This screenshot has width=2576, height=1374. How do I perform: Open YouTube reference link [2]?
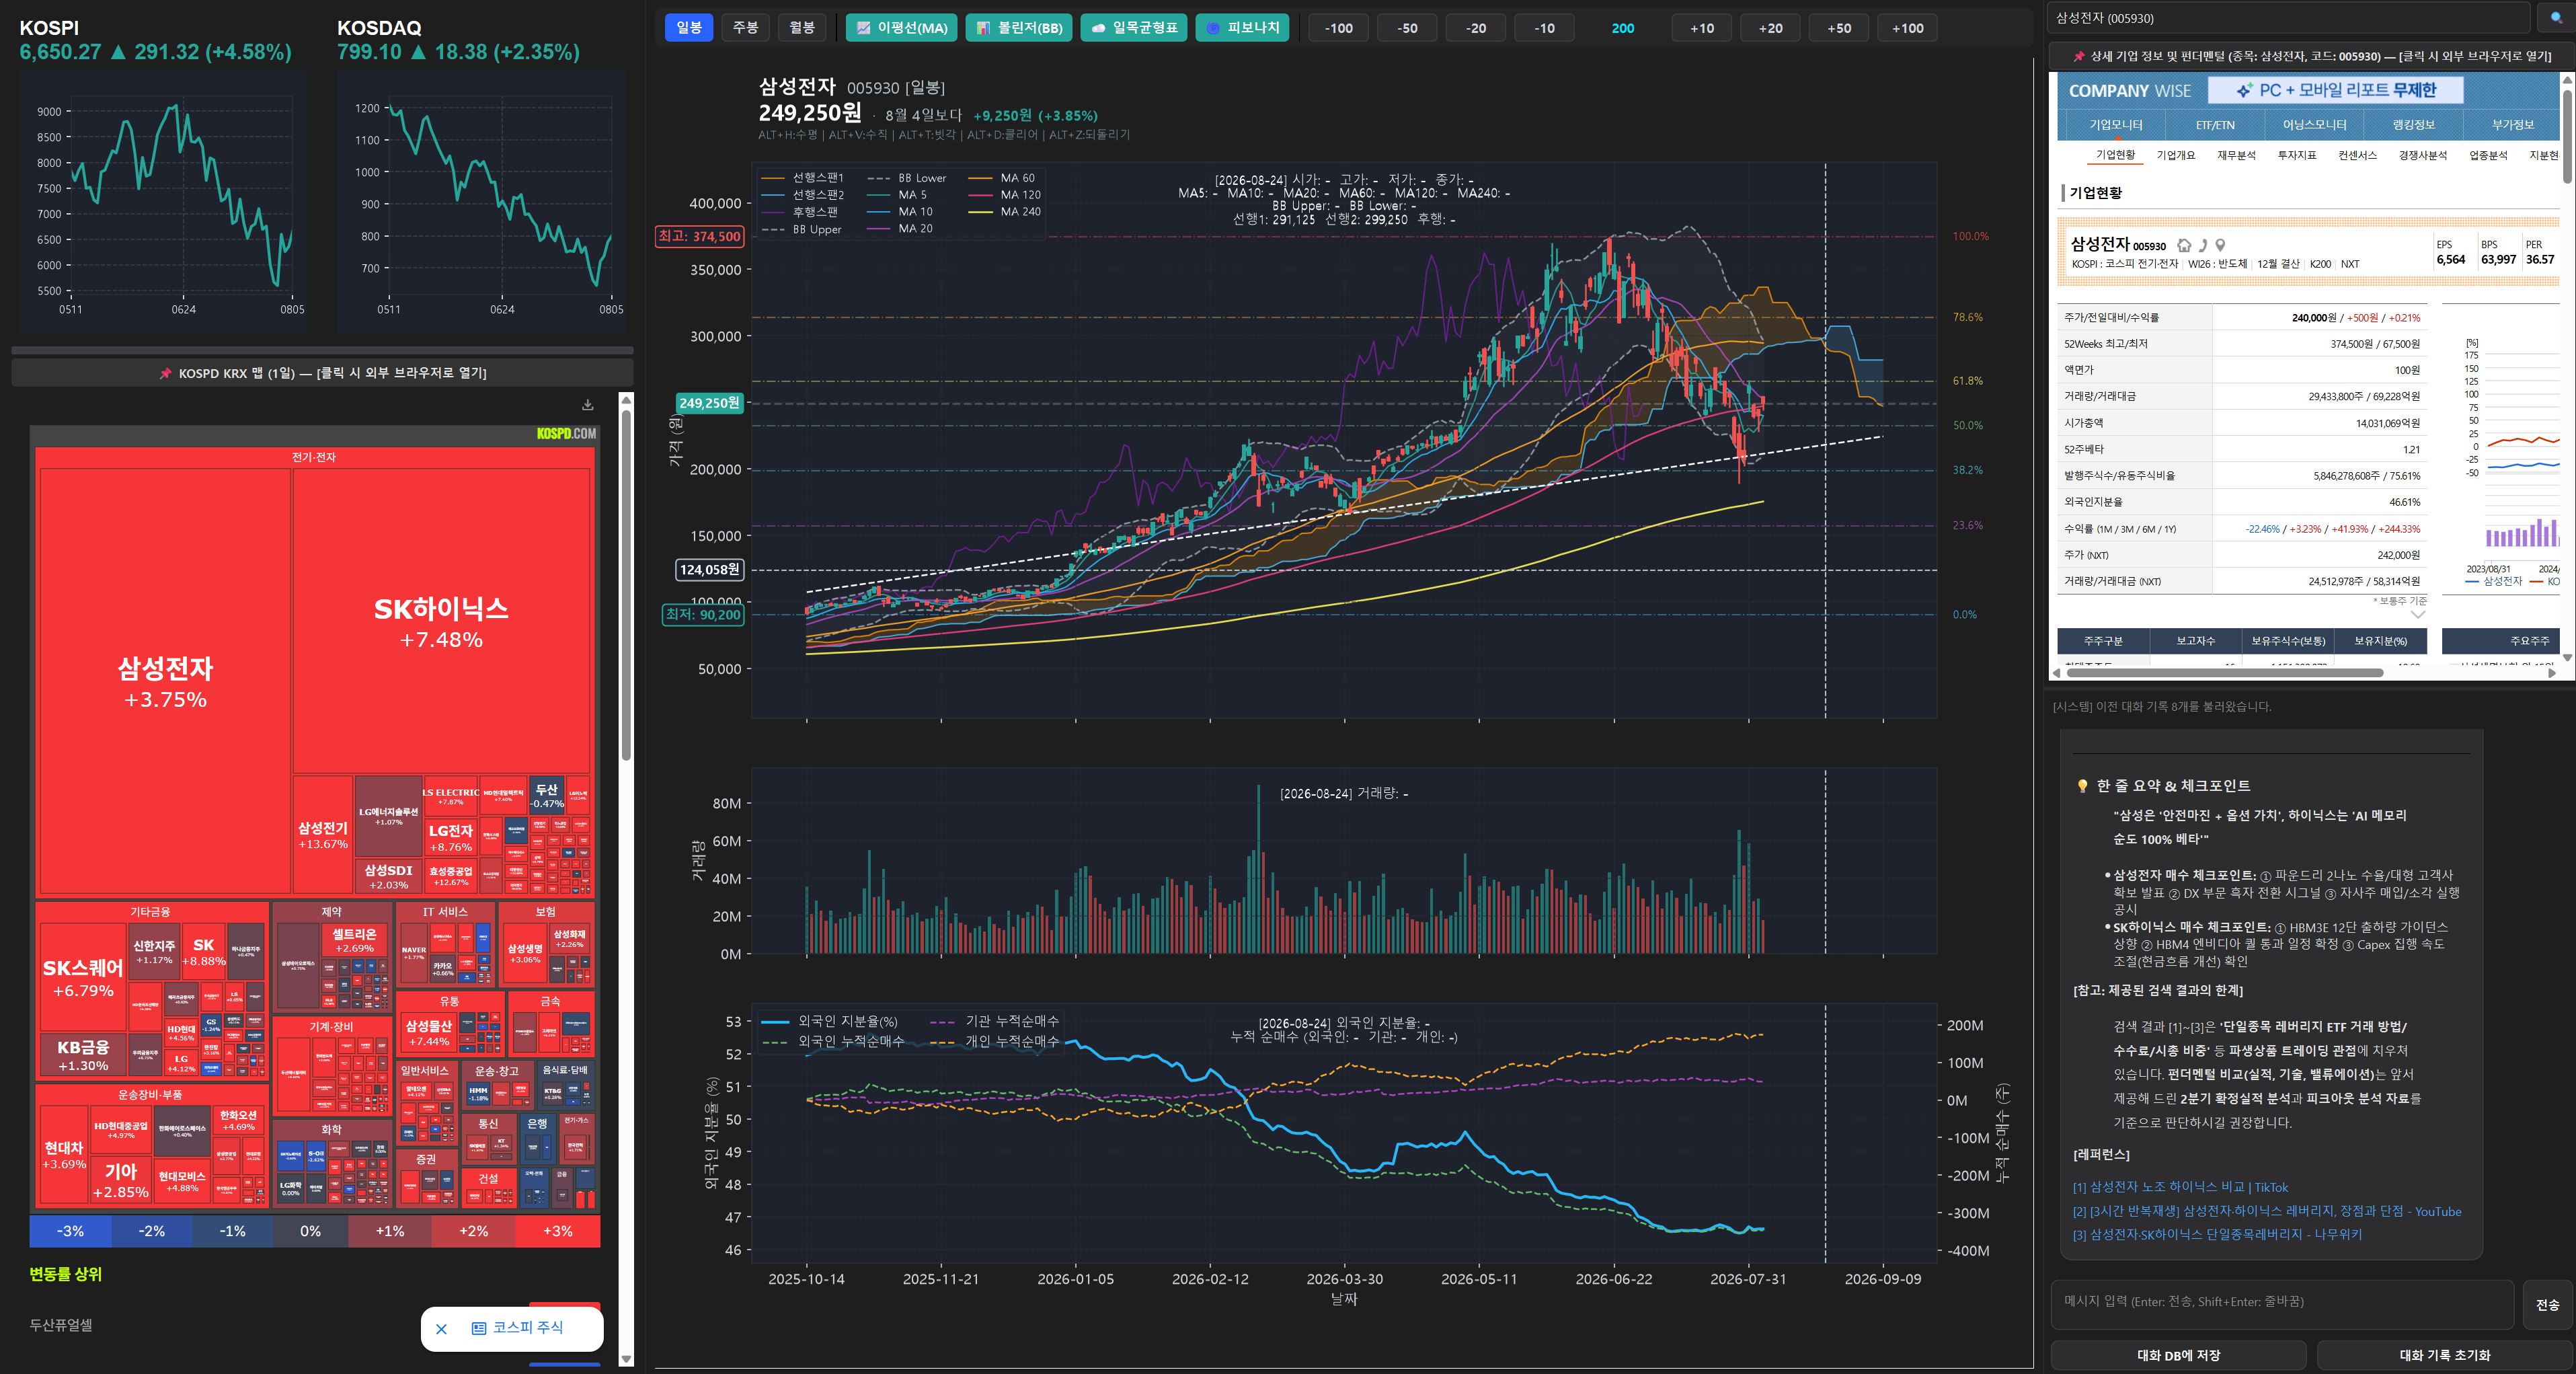tap(2267, 1212)
